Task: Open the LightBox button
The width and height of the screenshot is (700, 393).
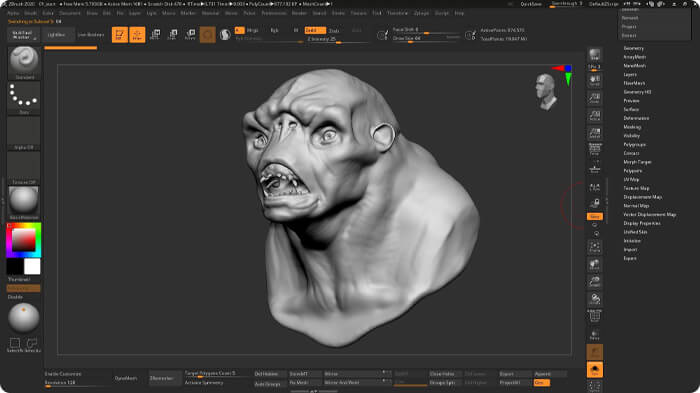Action: 57,35
